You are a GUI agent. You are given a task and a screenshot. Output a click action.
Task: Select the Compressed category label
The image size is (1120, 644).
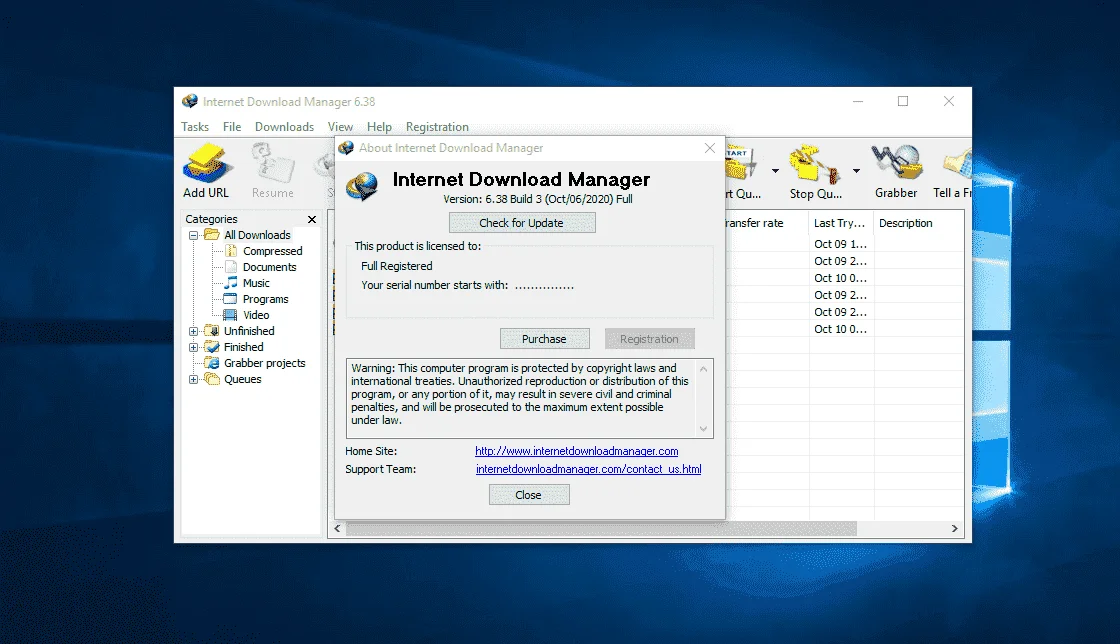click(273, 251)
